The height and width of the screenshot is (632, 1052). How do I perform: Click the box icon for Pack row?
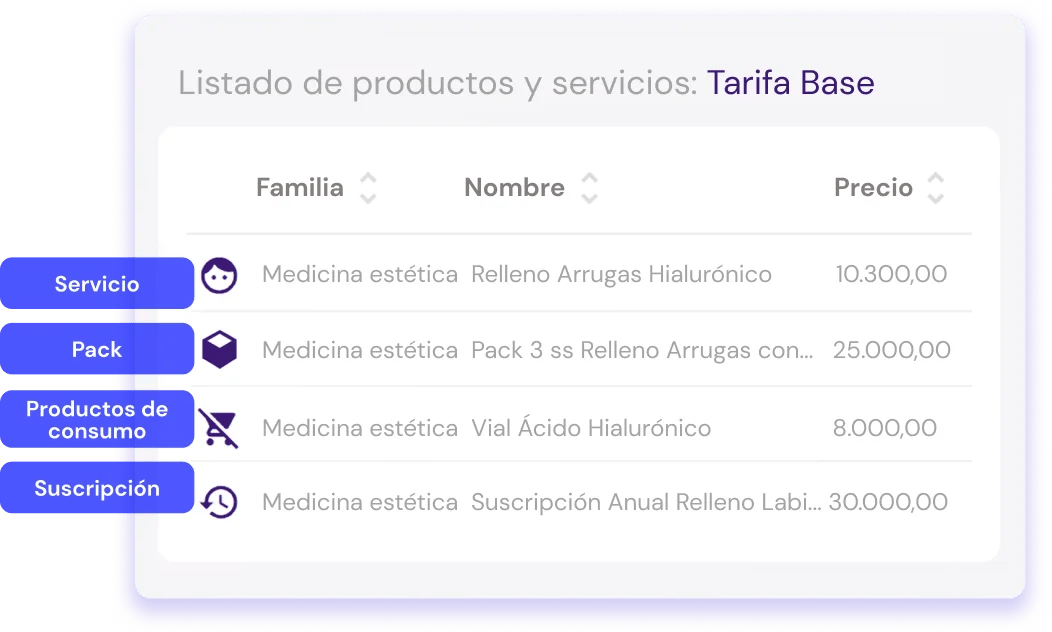click(x=219, y=350)
